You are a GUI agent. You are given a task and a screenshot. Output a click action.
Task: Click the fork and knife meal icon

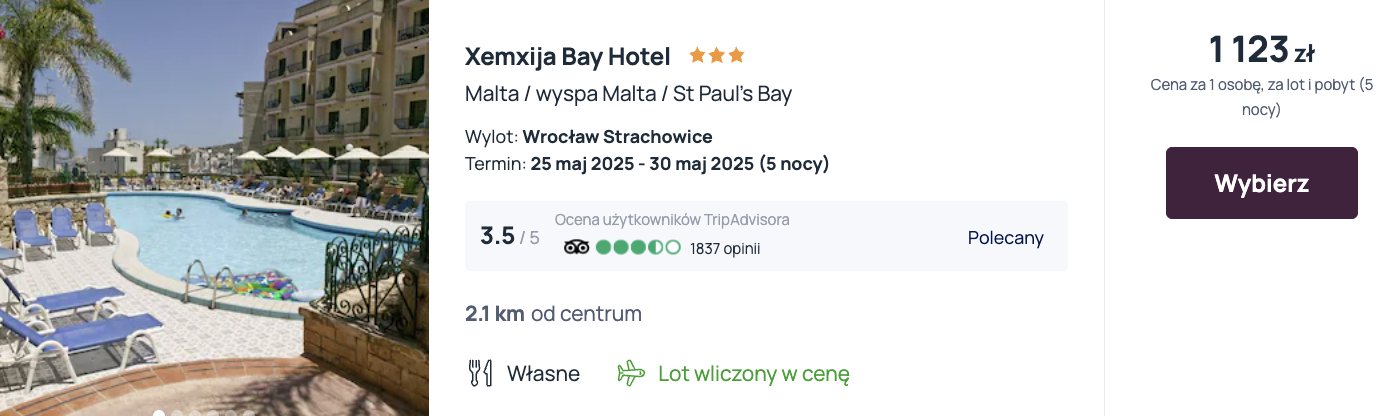480,374
